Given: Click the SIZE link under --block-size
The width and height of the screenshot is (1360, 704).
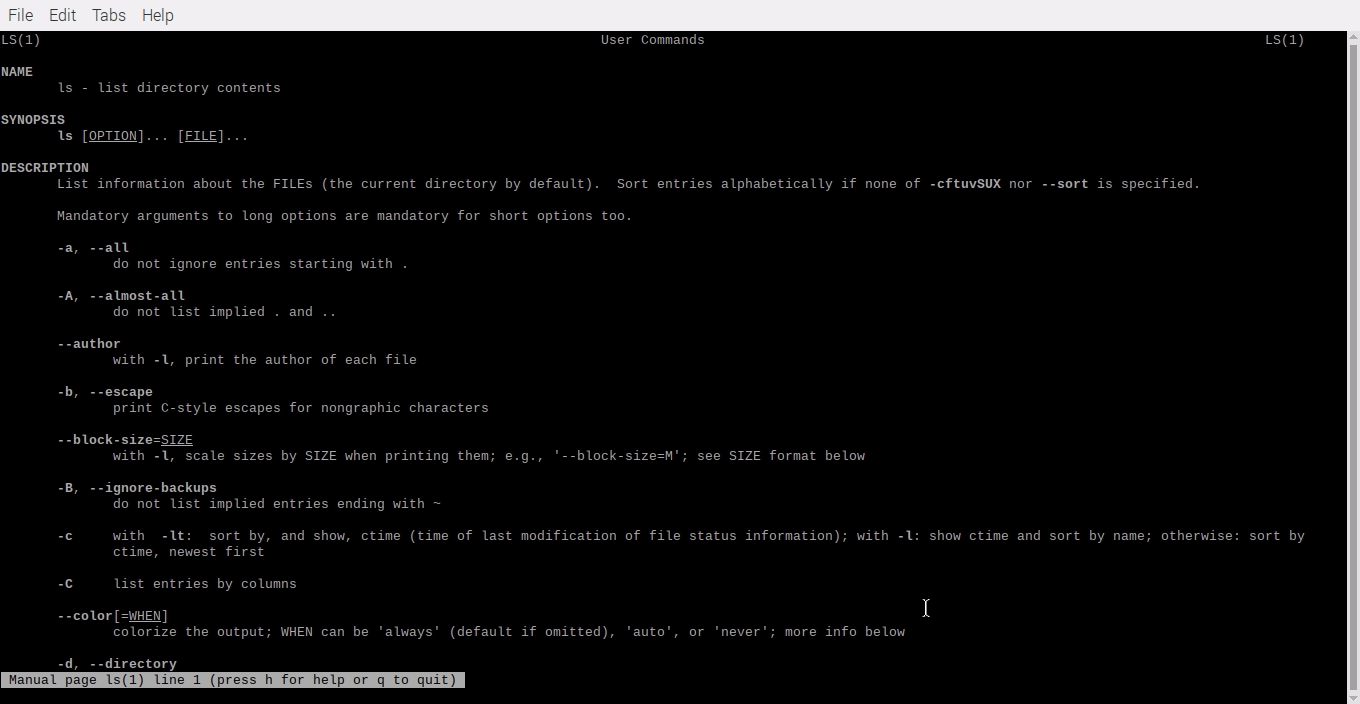Looking at the screenshot, I should point(177,440).
